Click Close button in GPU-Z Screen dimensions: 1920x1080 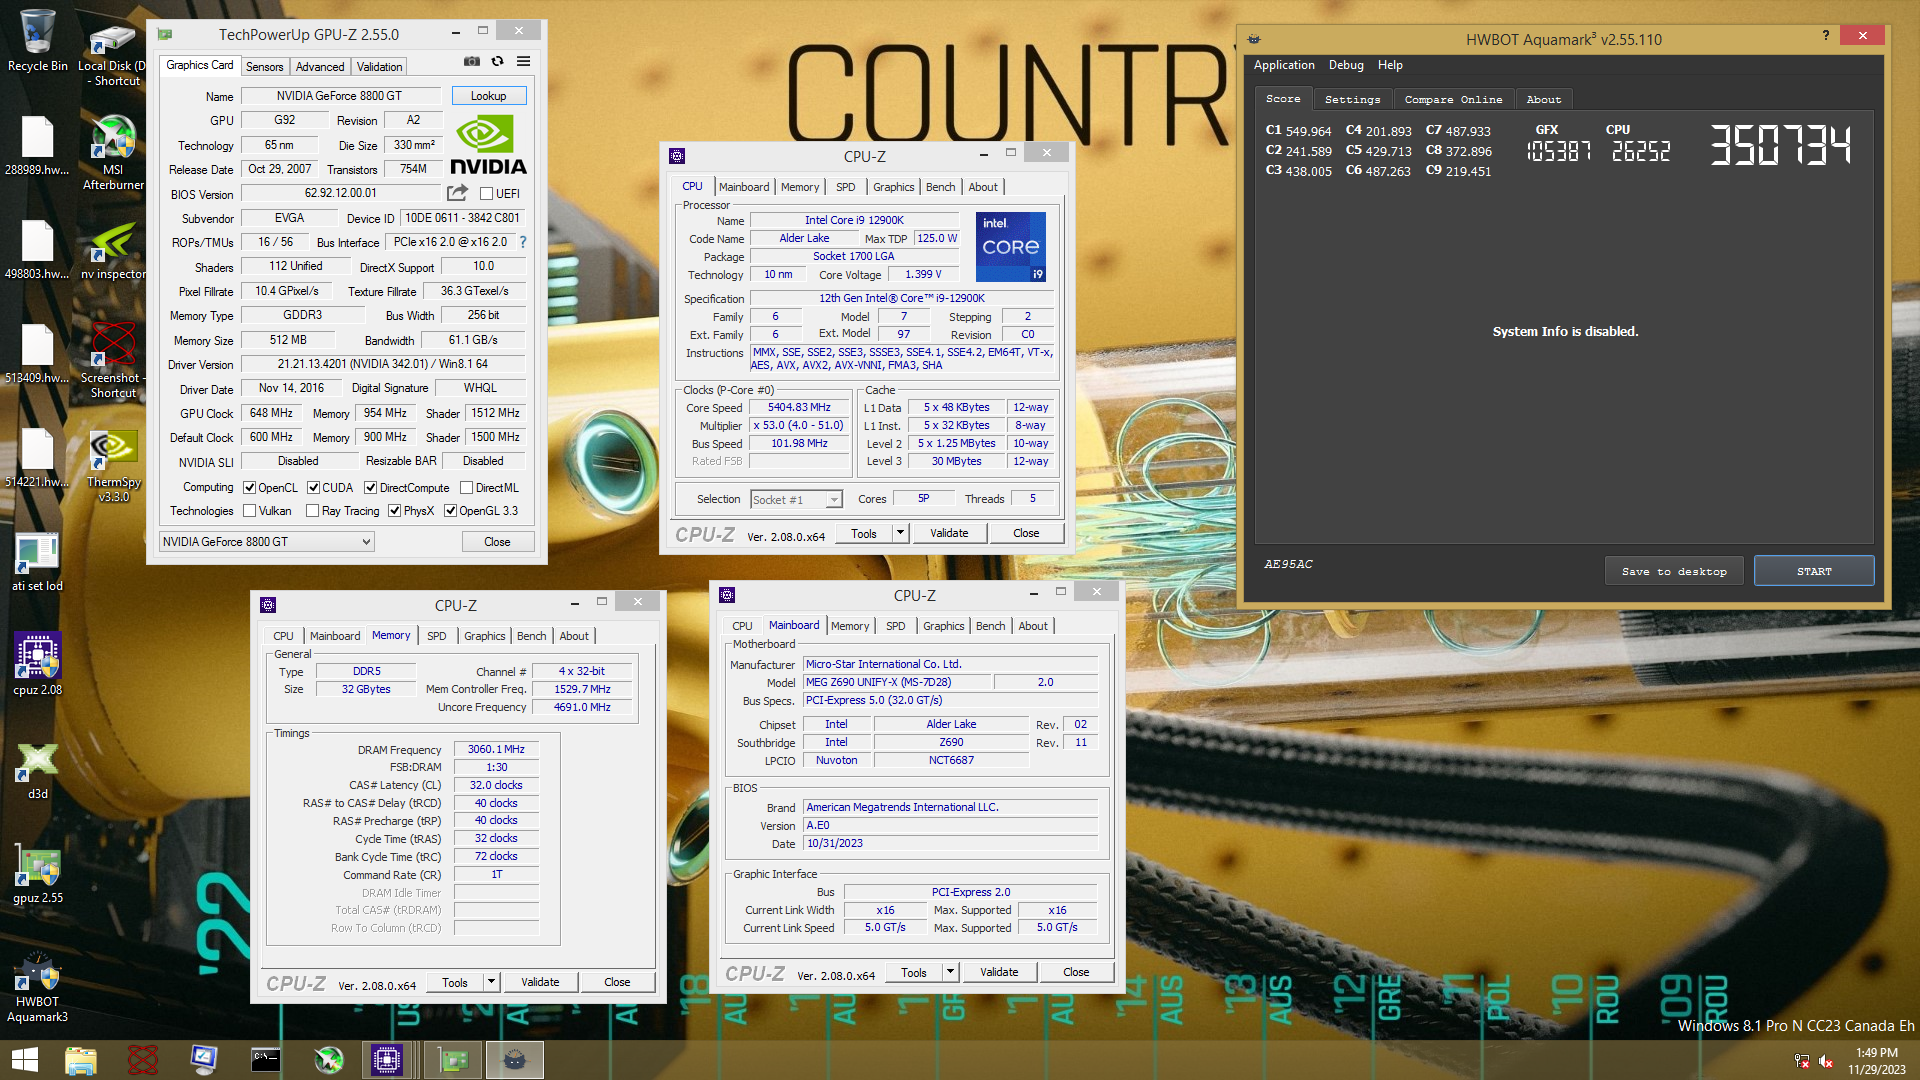(497, 542)
